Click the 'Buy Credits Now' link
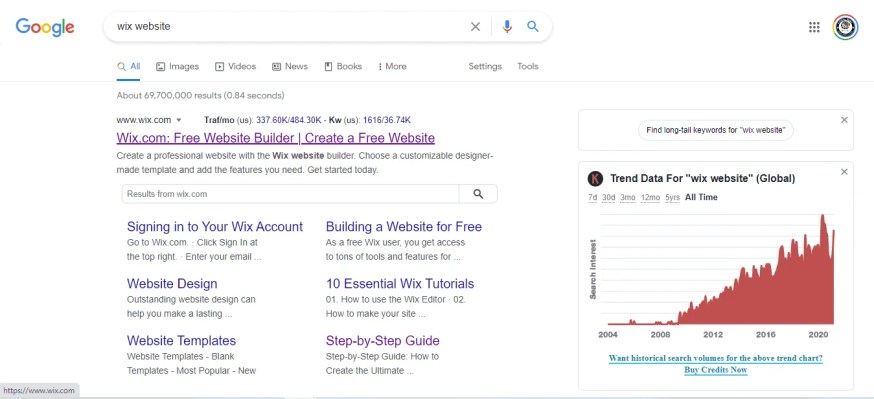The height and width of the screenshot is (399, 874). point(715,370)
